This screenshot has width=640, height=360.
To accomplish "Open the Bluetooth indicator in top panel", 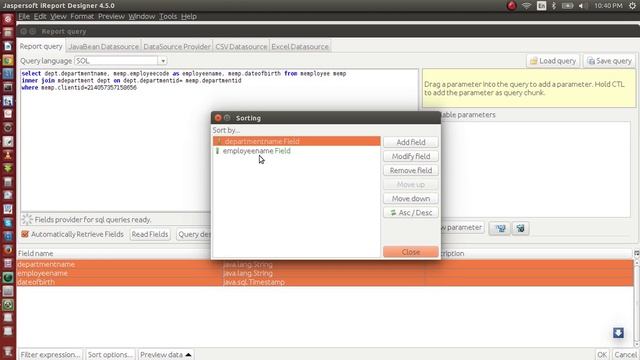I will pos(554,6).
